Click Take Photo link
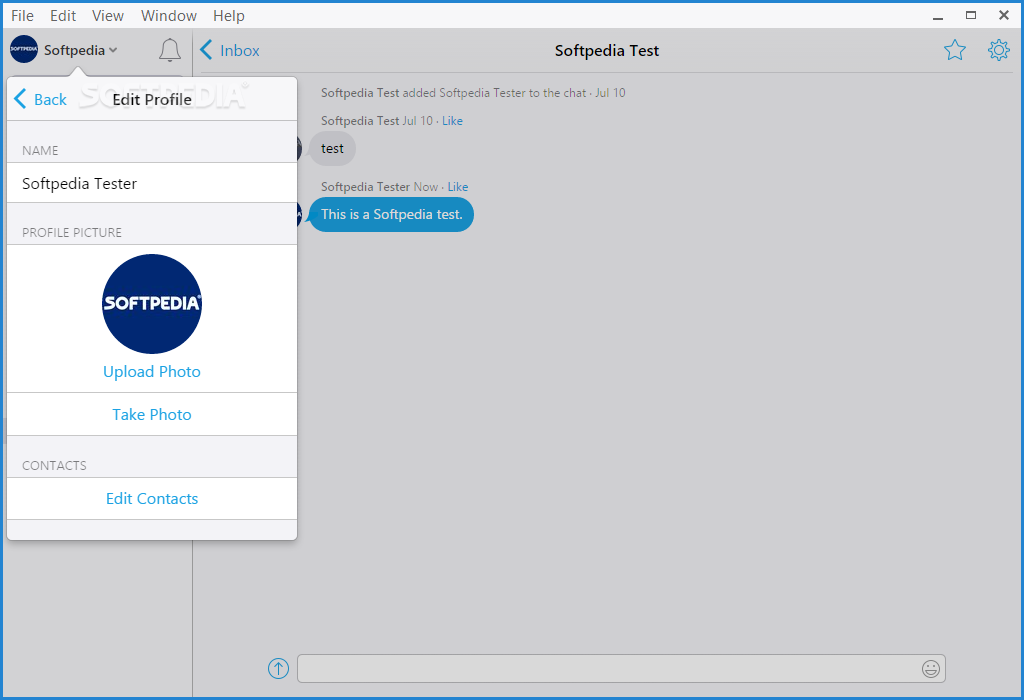Viewport: 1024px width, 700px height. coord(152,415)
